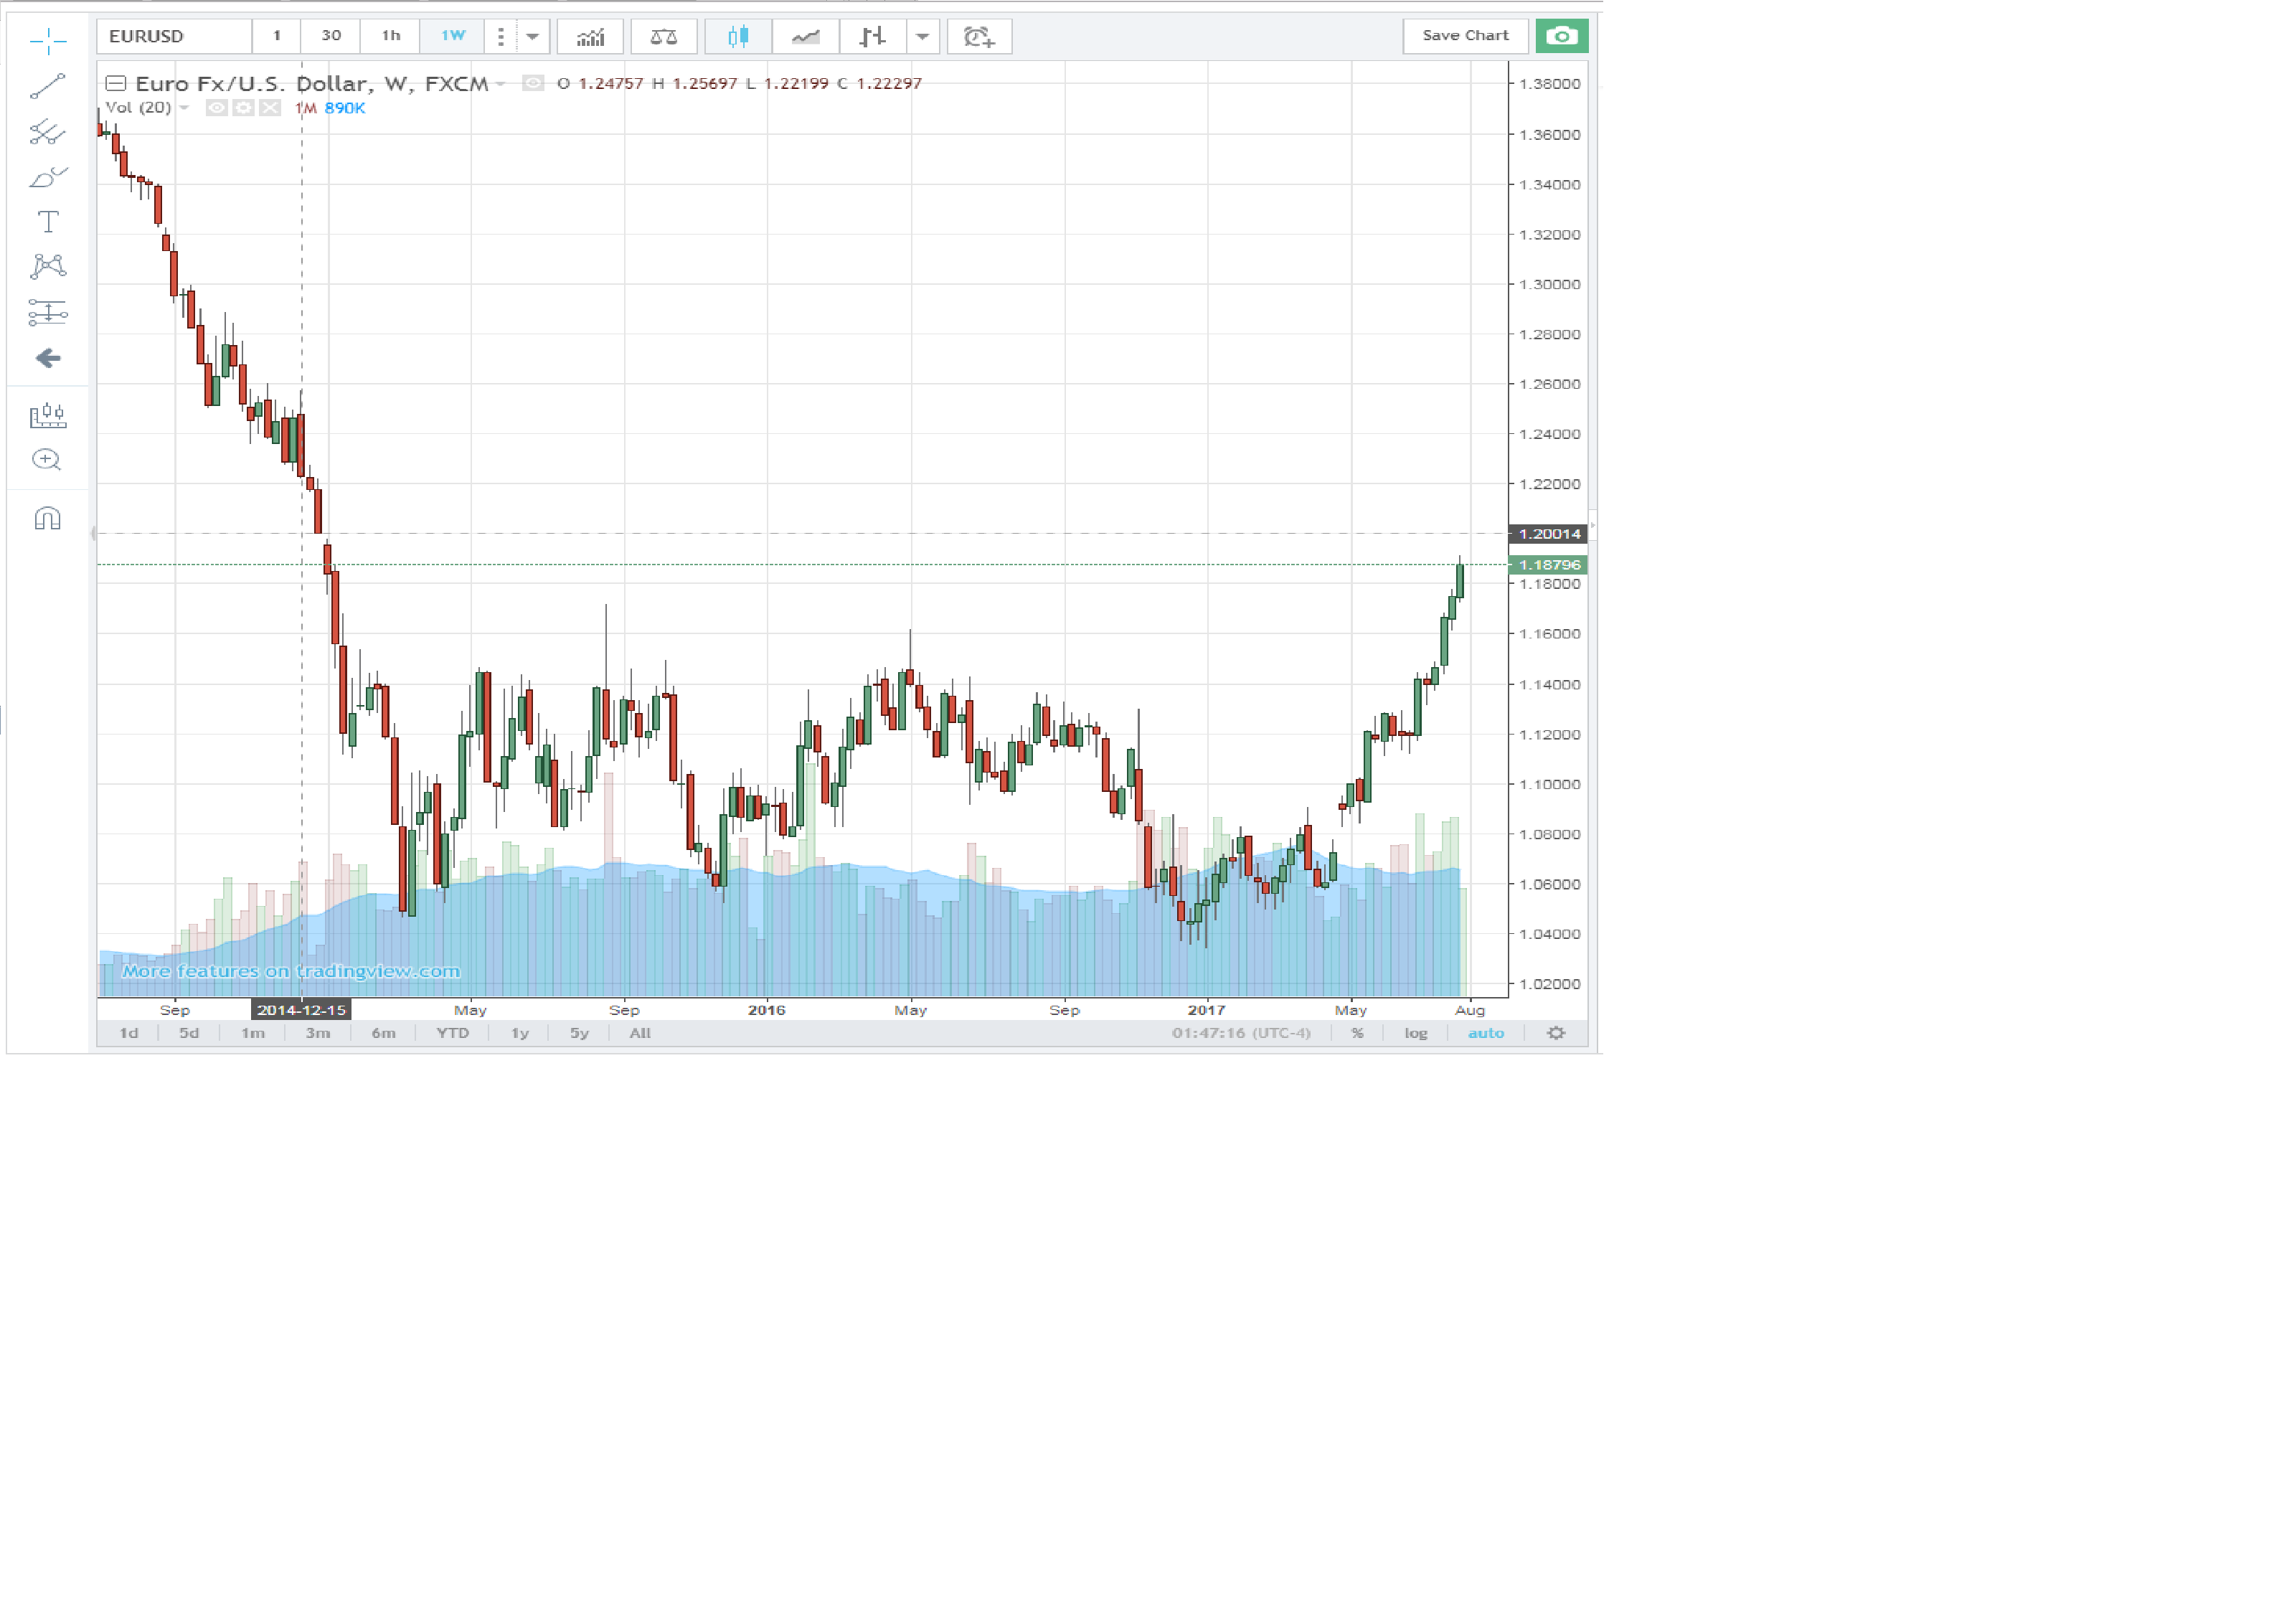Viewport: 2284px width, 1624px height.
Task: Open the interval dropdown arrow
Action: 533,37
